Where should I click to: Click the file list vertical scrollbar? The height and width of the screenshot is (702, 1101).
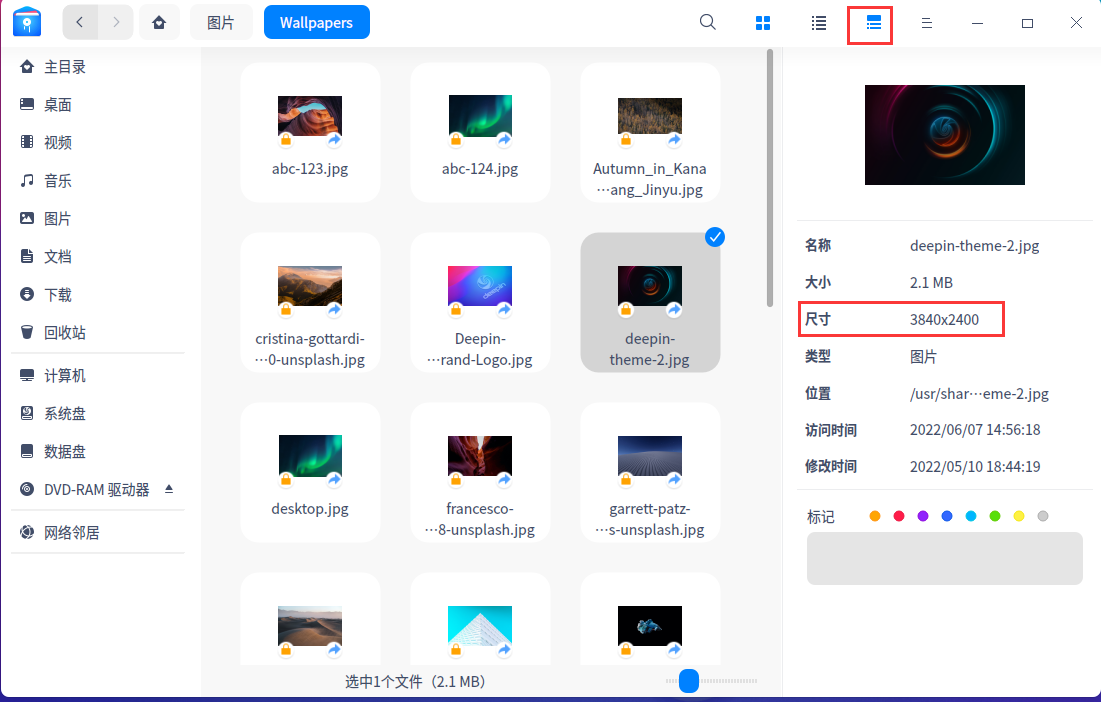(770, 178)
